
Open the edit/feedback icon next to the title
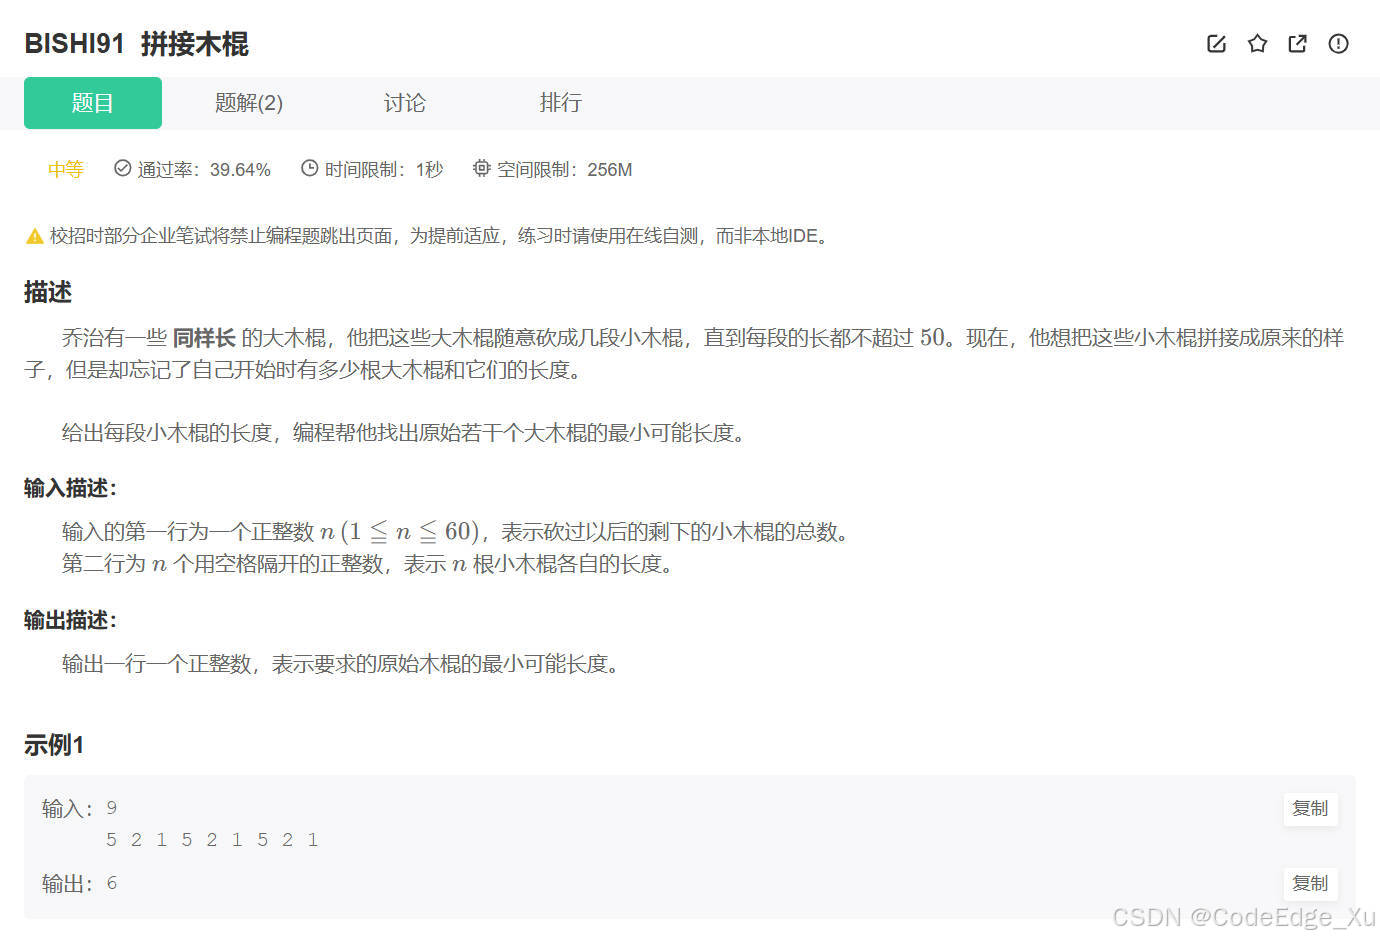coord(1216,44)
